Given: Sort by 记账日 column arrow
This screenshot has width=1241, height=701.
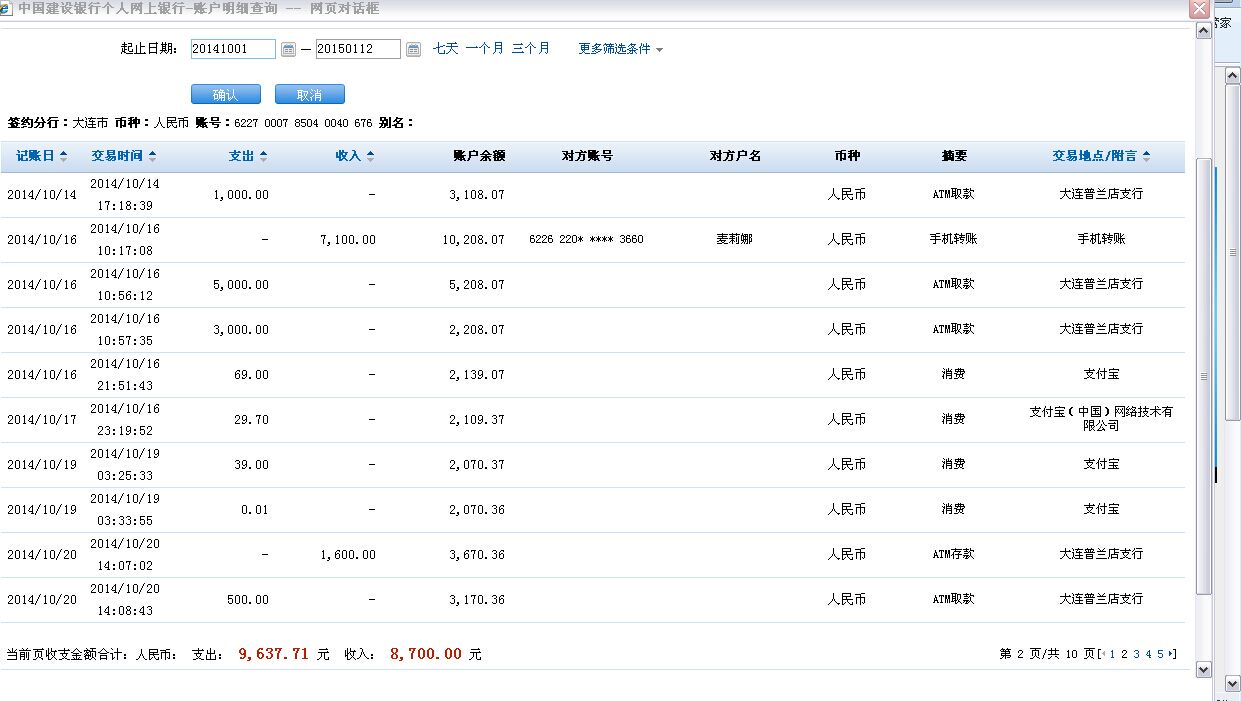Looking at the screenshot, I should click(64, 156).
